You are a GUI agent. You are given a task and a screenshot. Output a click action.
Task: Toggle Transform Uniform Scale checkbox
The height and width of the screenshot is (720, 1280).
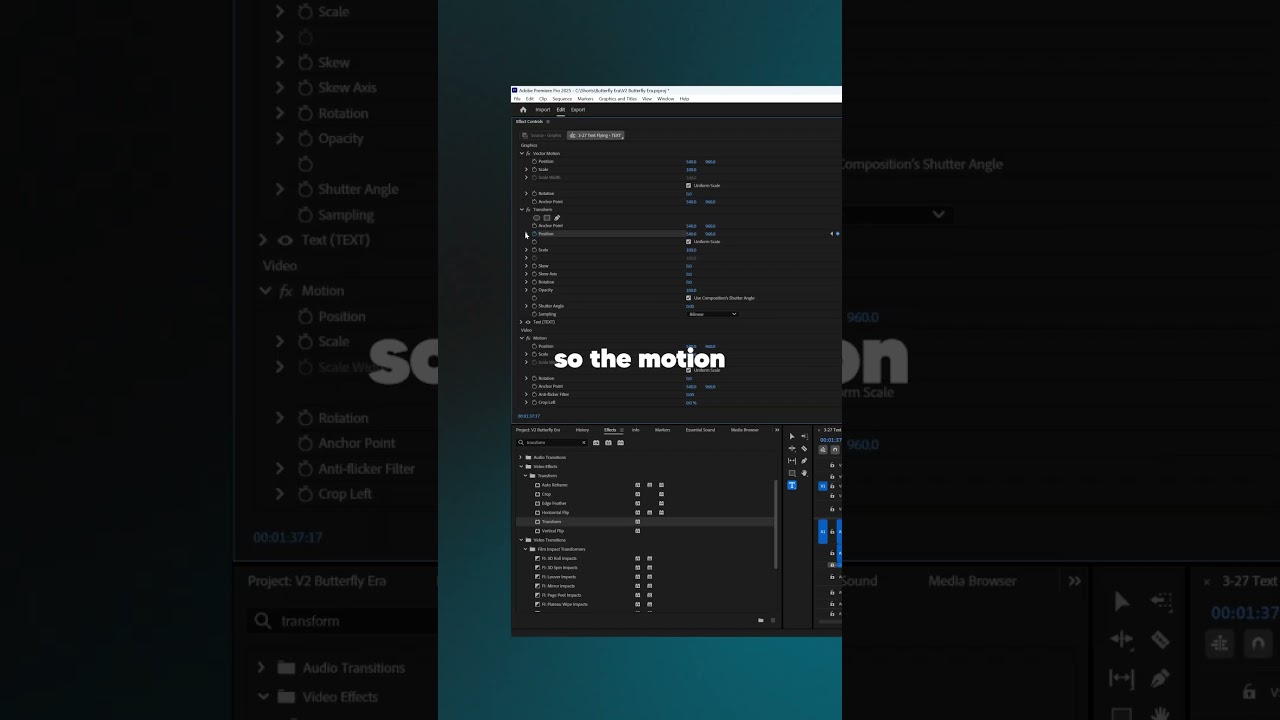[688, 242]
